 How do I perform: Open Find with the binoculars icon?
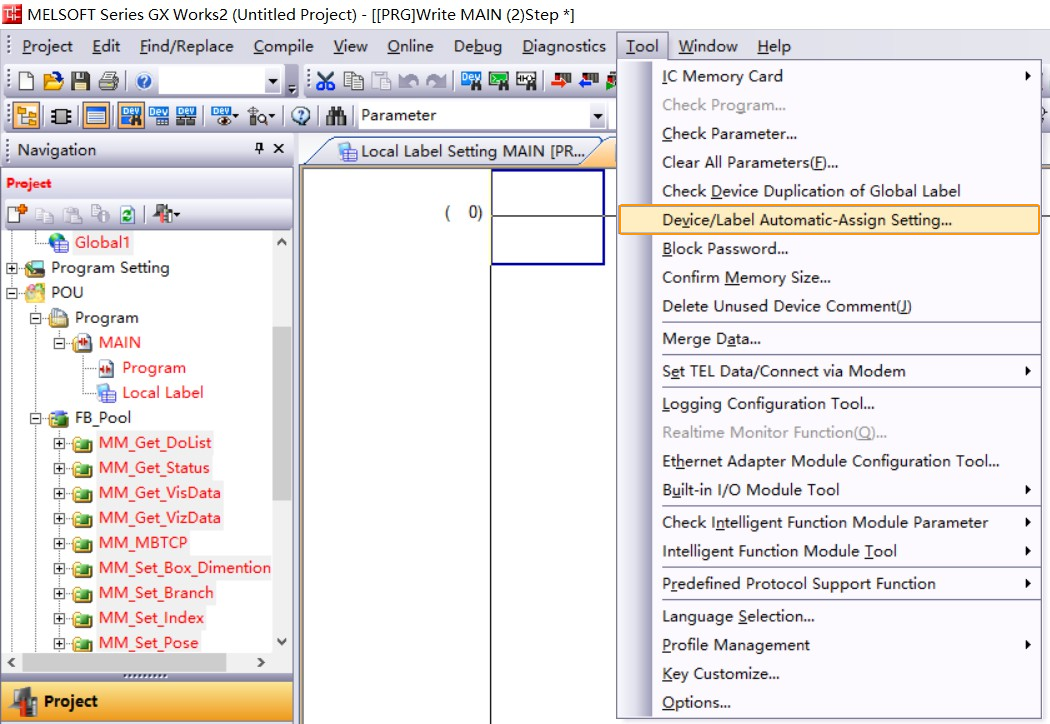pyautogui.click(x=336, y=115)
